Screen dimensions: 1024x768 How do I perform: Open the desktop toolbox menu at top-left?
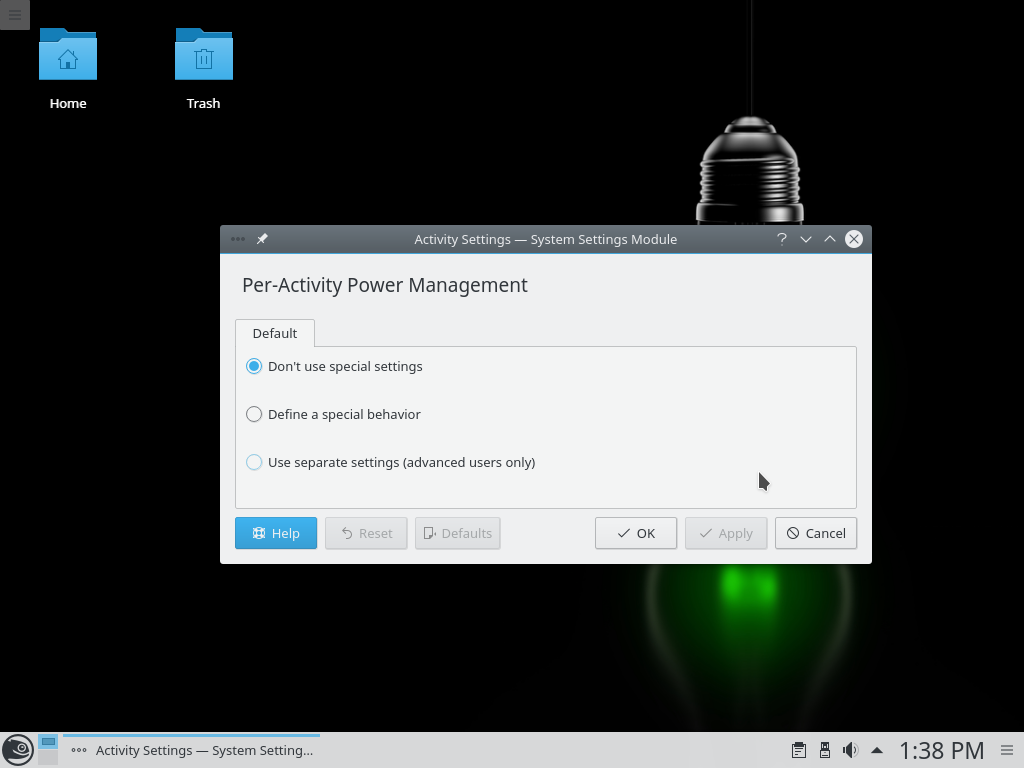[x=14, y=14]
